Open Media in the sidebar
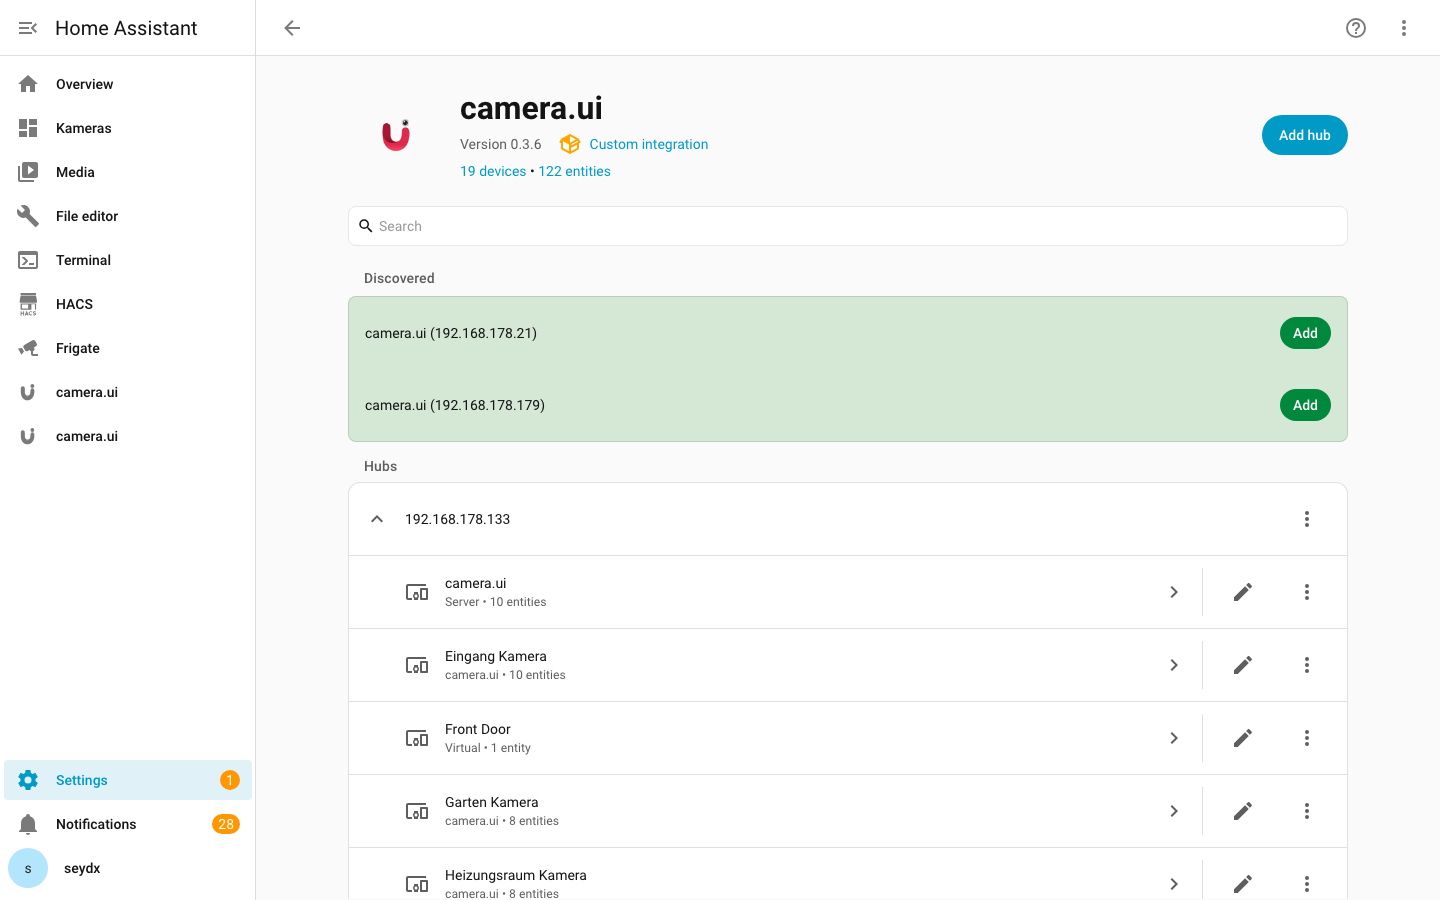This screenshot has width=1440, height=900. pos(128,172)
